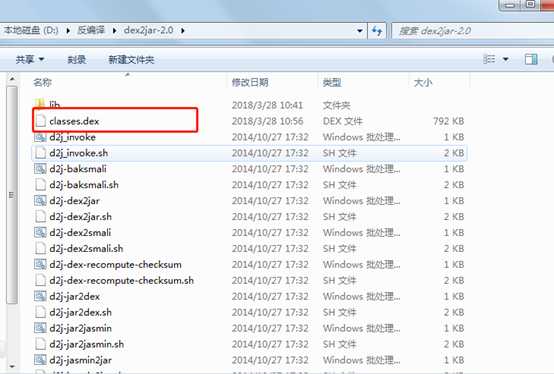Select the file name d2j-dex-recompute-checksum.sh
554x374 pixels.
point(122,280)
